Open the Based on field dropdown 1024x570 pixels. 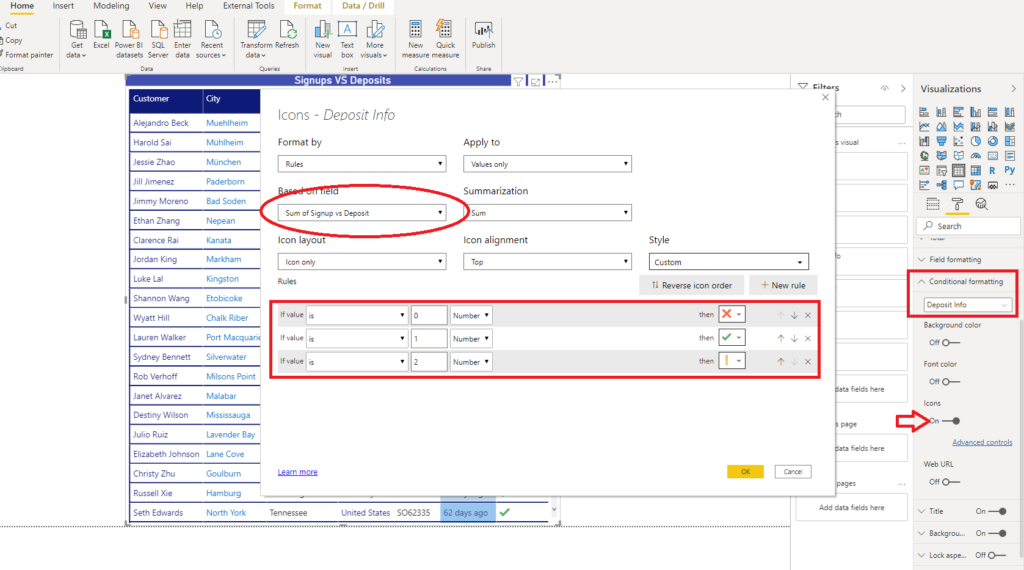pyautogui.click(x=362, y=213)
